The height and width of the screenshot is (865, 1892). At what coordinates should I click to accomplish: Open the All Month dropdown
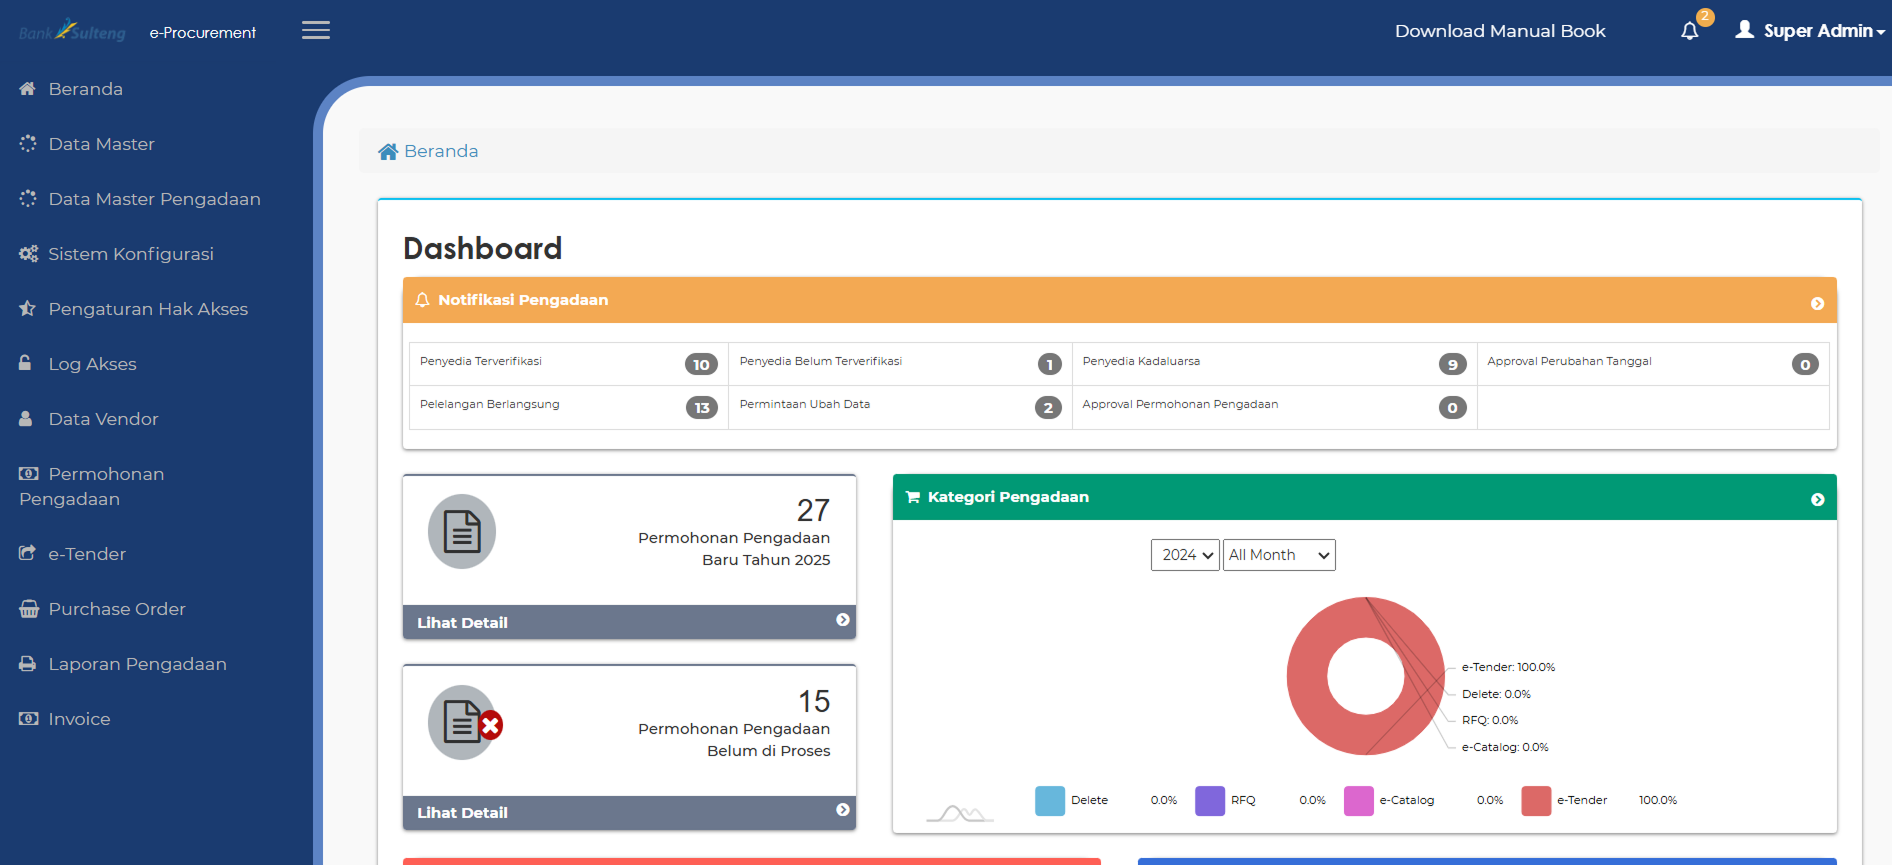(1279, 555)
